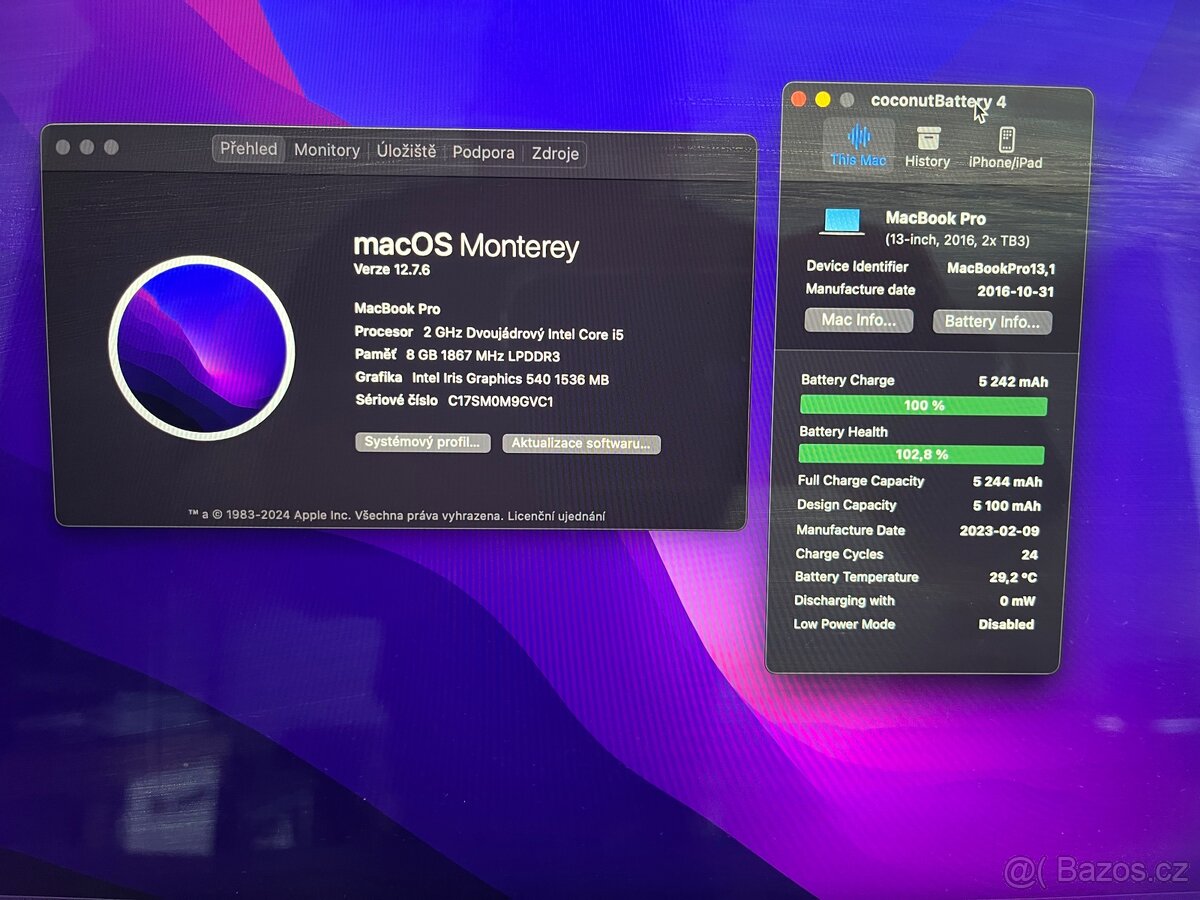
Task: Open Aktualizace softwaru
Action: [x=580, y=443]
